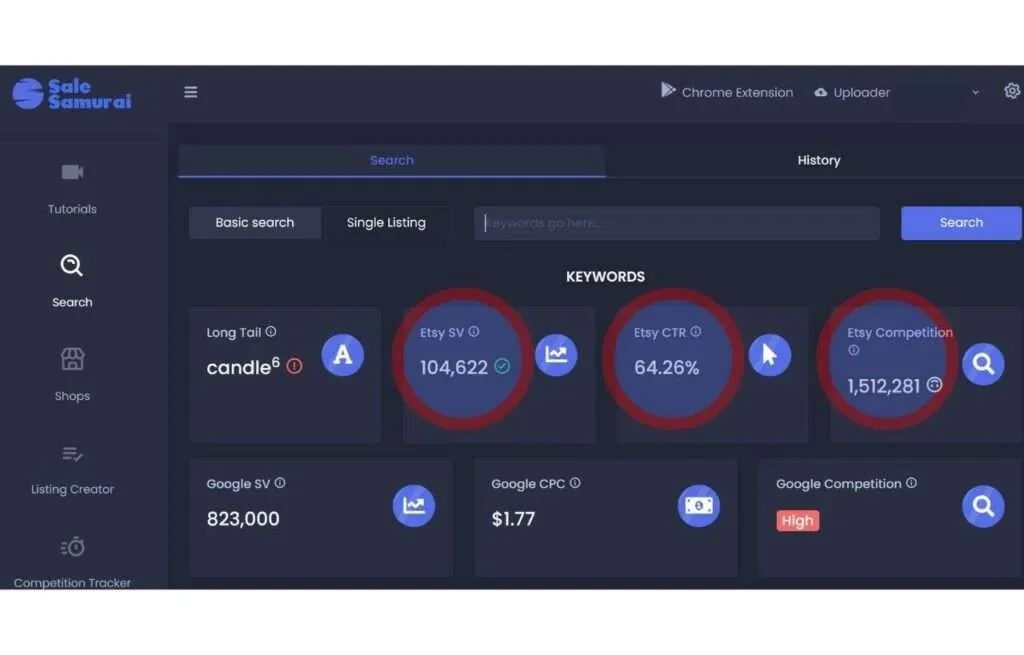Switch to the History tab
1024x655 pixels.
pyautogui.click(x=818, y=160)
